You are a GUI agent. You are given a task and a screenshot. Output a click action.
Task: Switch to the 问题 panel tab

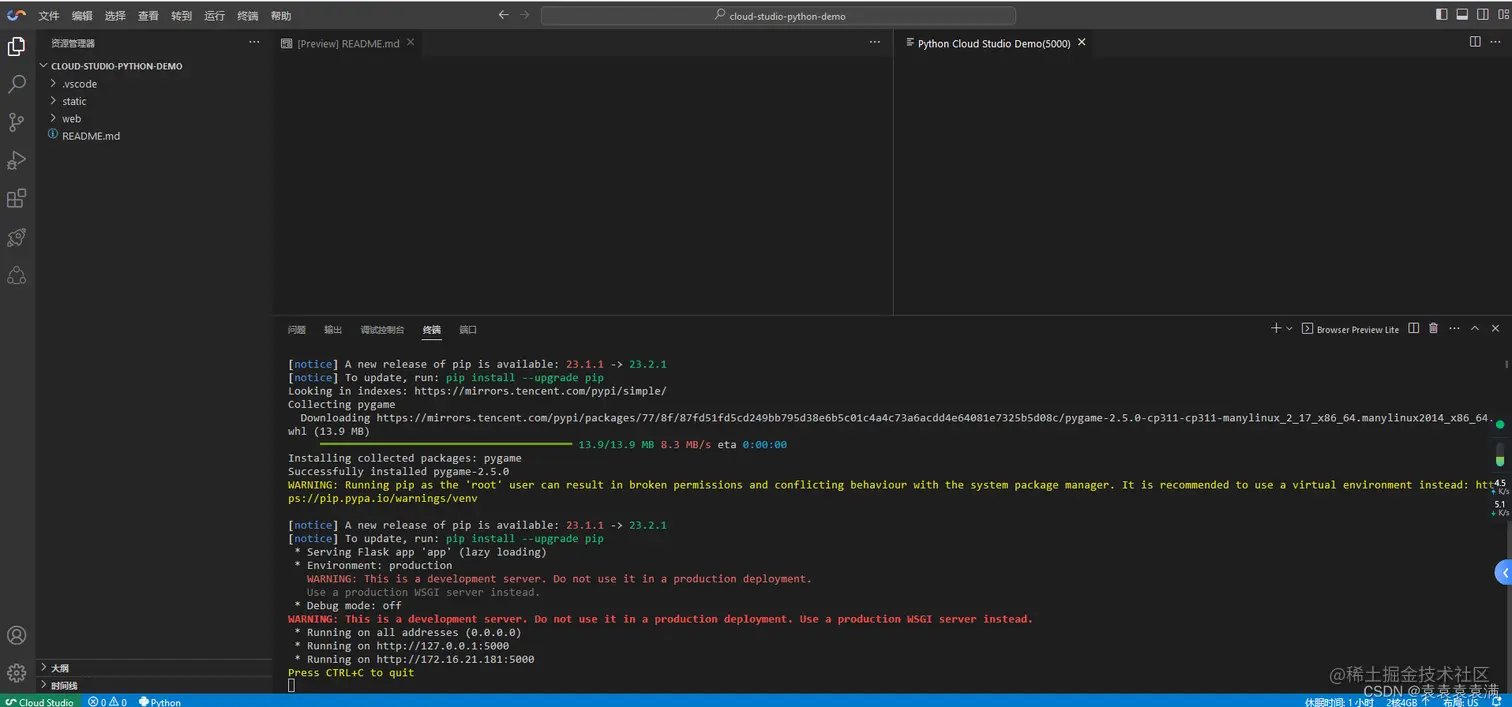[x=297, y=330]
